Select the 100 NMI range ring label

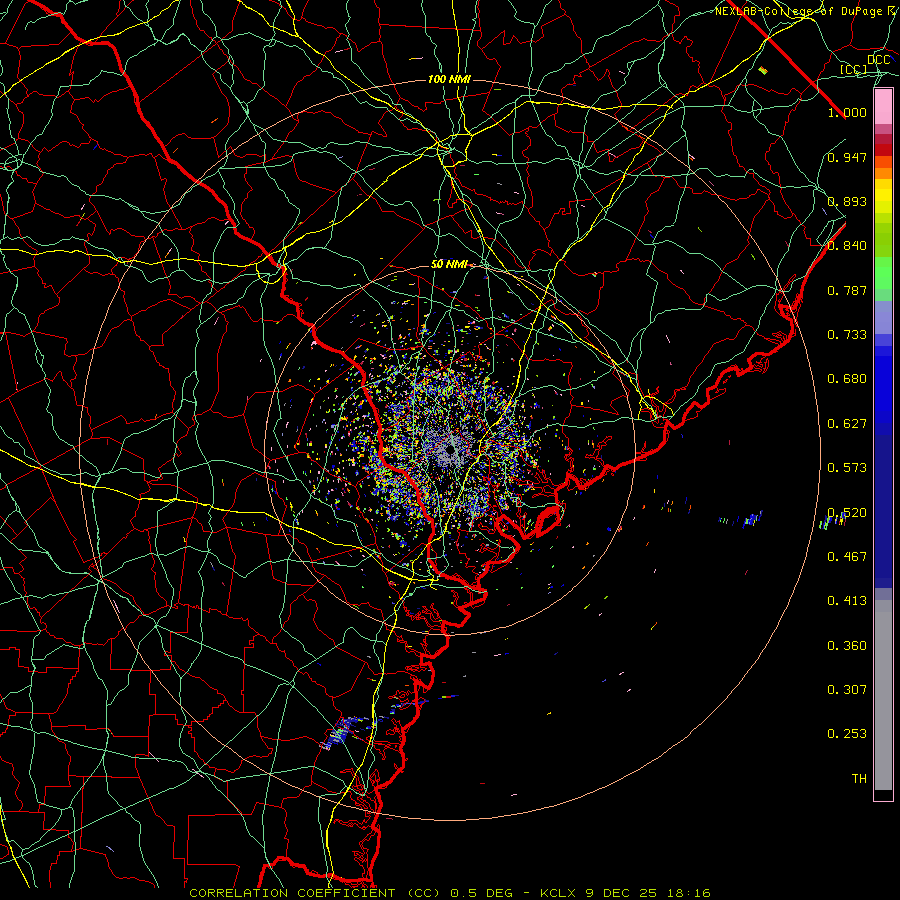click(449, 79)
